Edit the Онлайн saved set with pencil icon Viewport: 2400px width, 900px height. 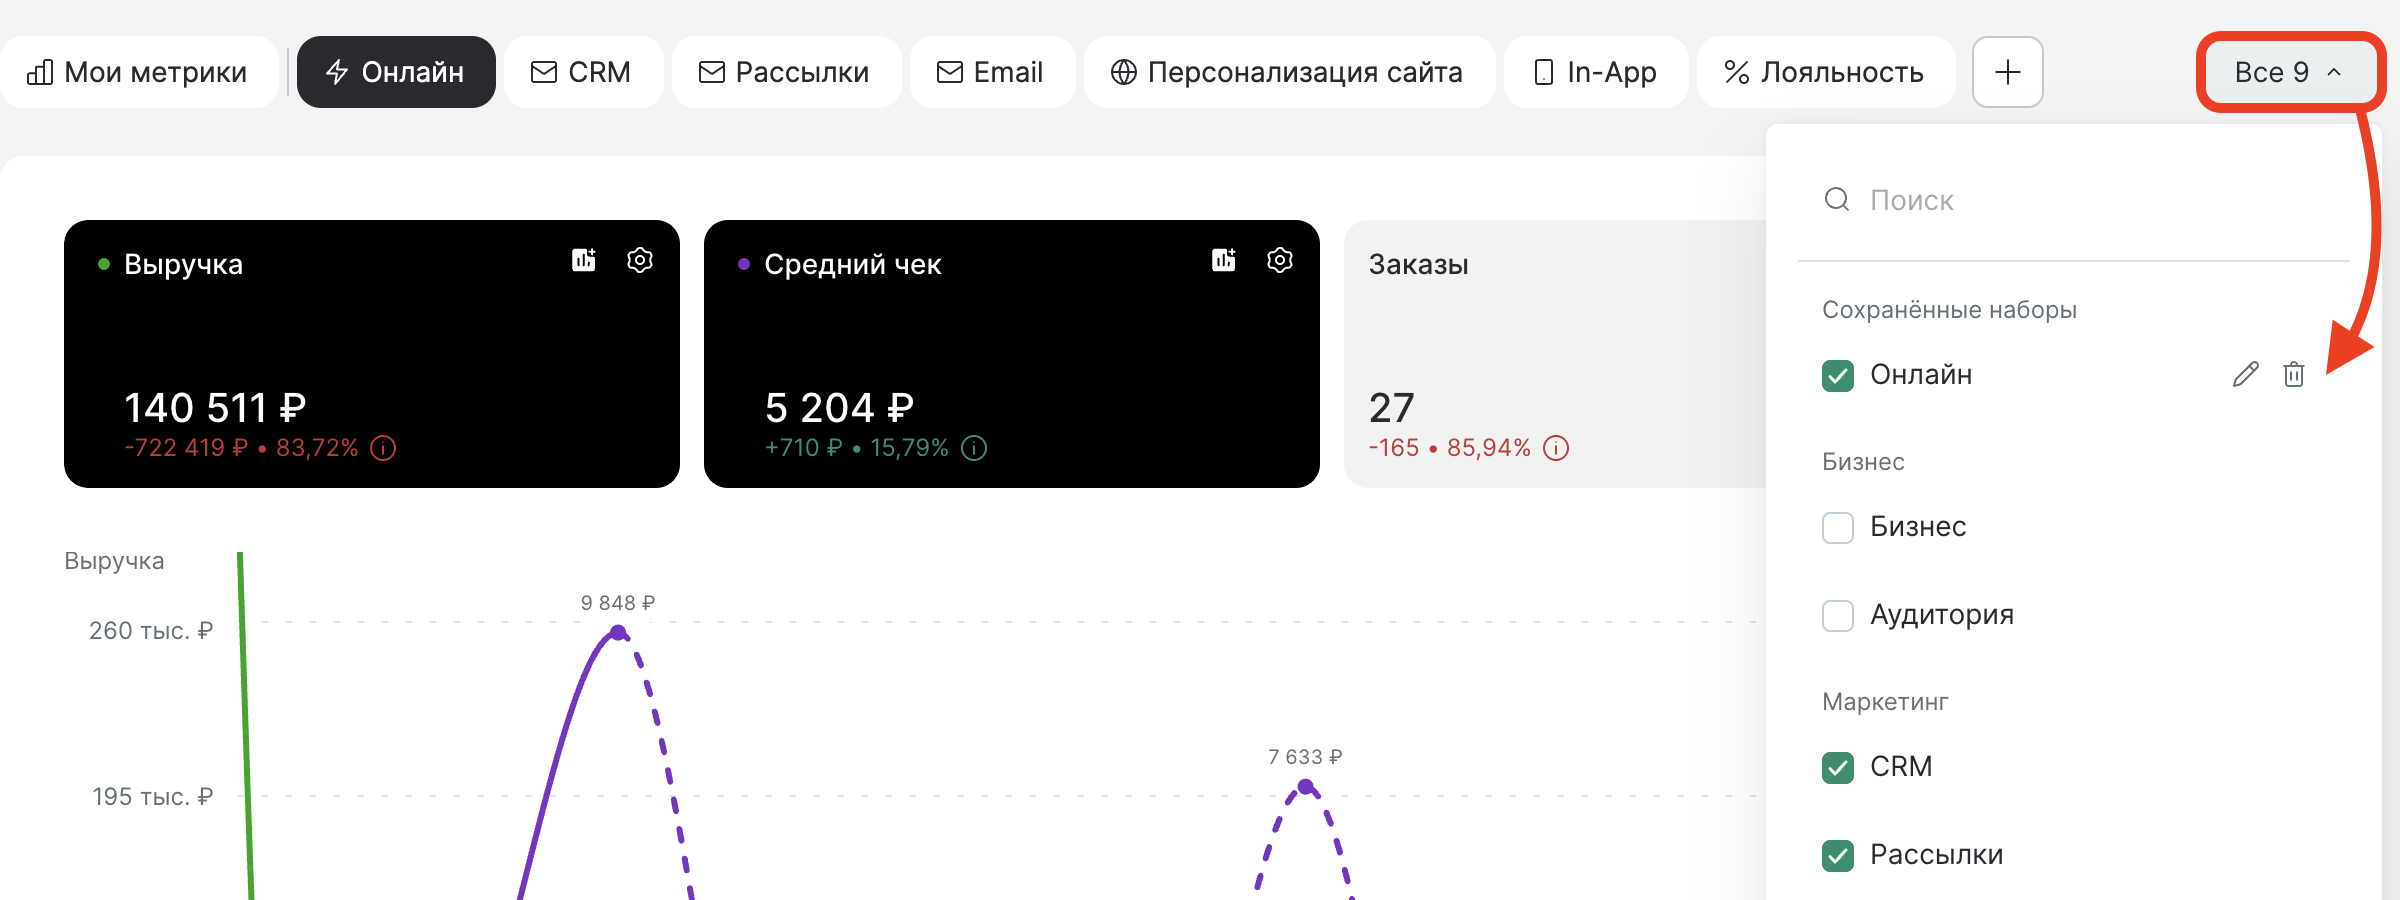click(2245, 374)
